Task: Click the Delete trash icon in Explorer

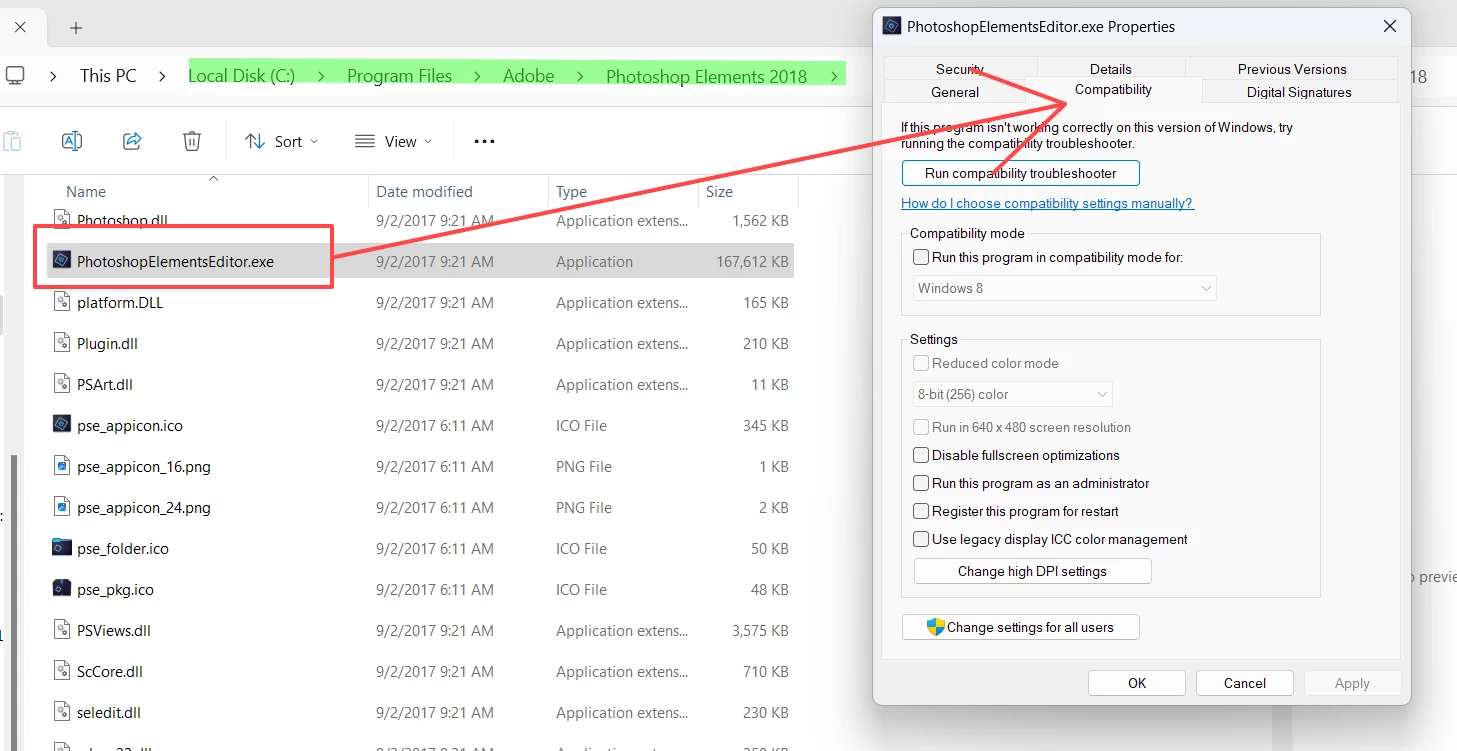Action: pos(192,141)
